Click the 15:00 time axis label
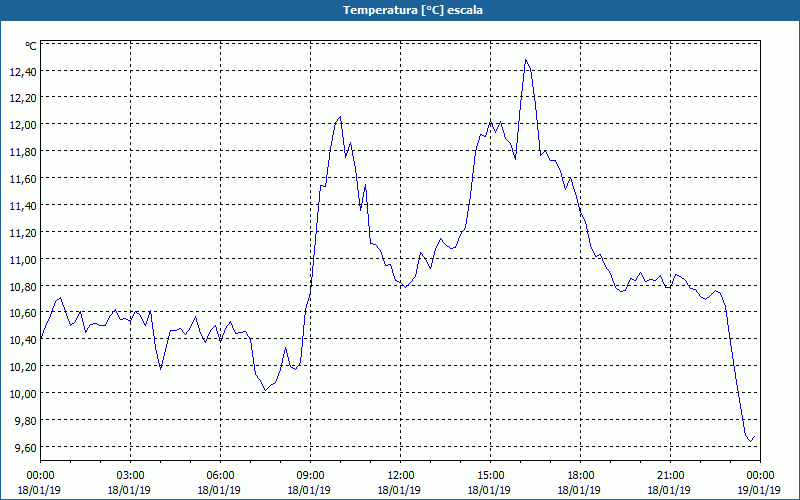 pyautogui.click(x=491, y=476)
